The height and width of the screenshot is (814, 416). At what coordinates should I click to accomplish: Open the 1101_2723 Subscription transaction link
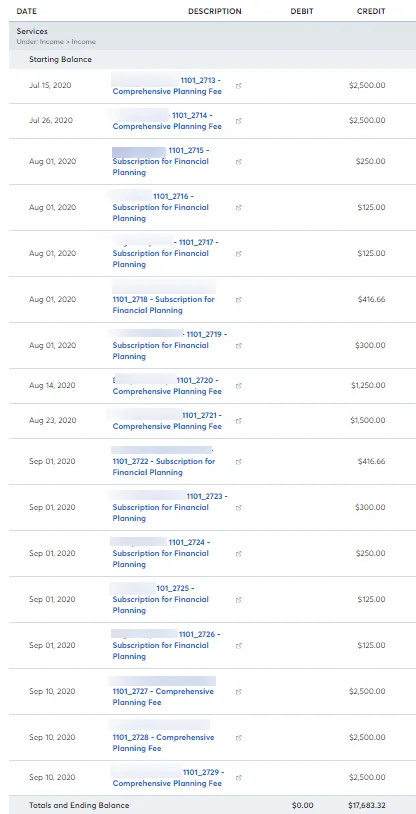[170, 507]
